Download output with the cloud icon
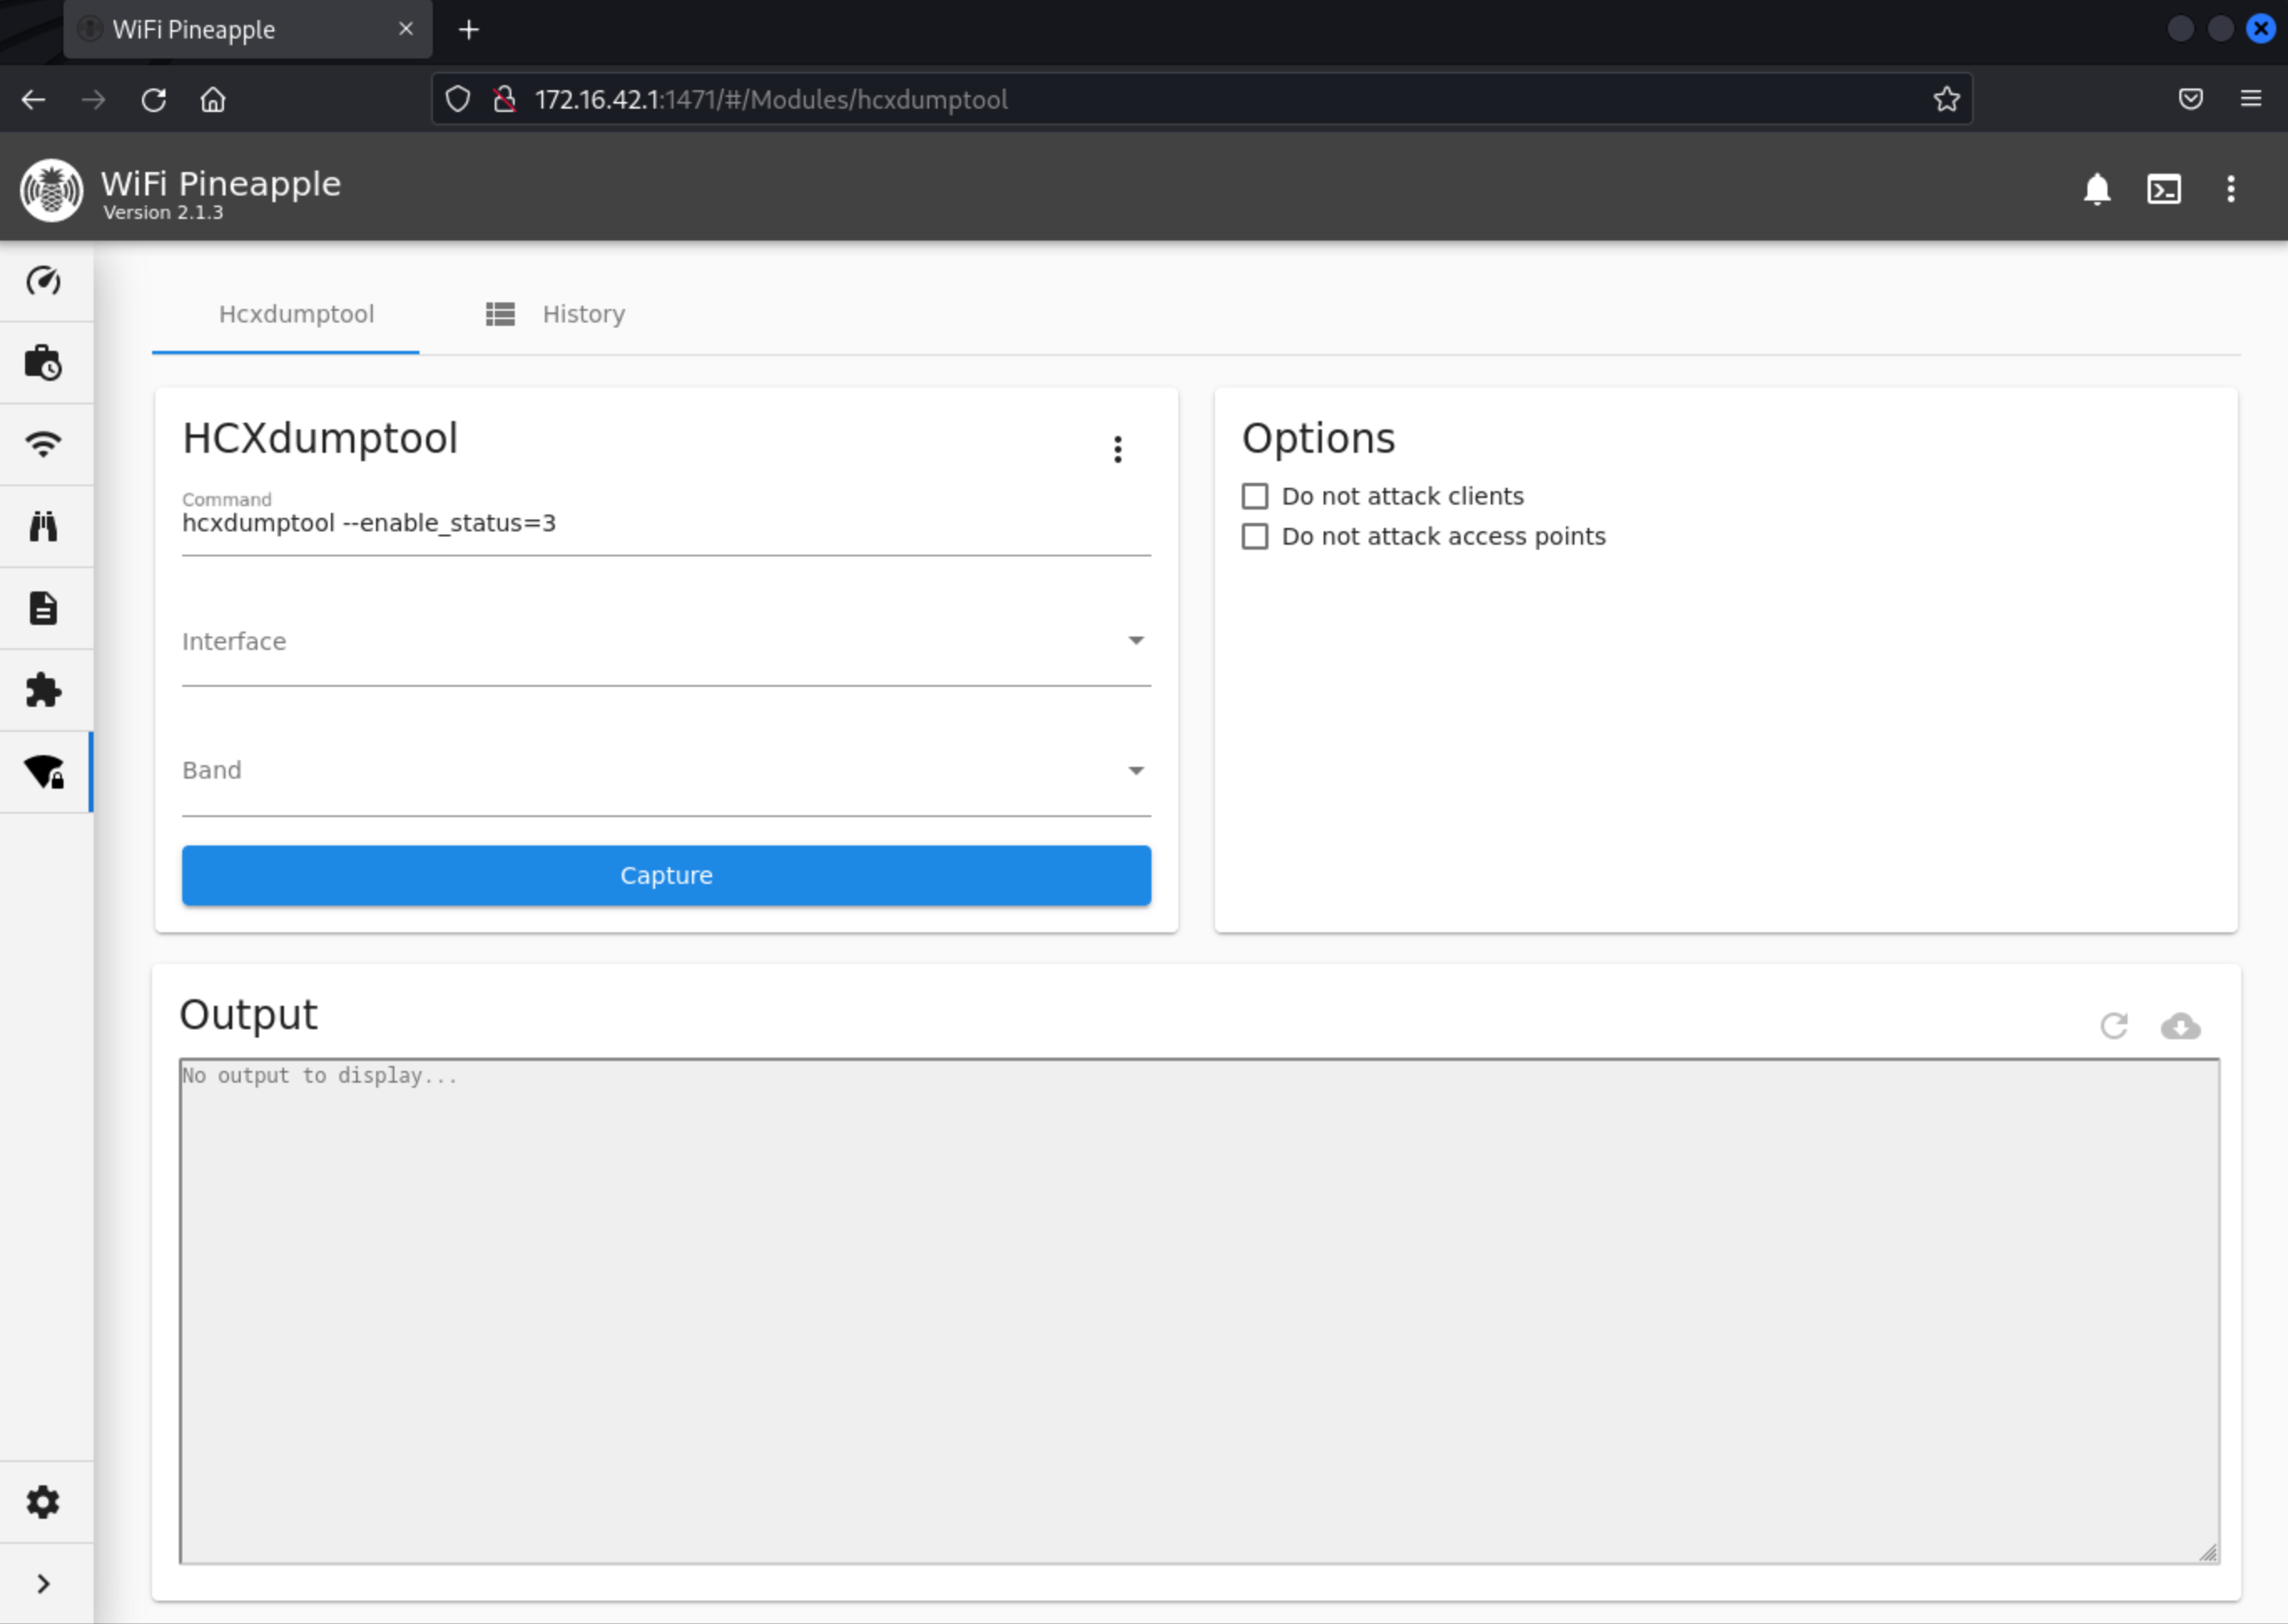2288x1624 pixels. point(2181,1026)
